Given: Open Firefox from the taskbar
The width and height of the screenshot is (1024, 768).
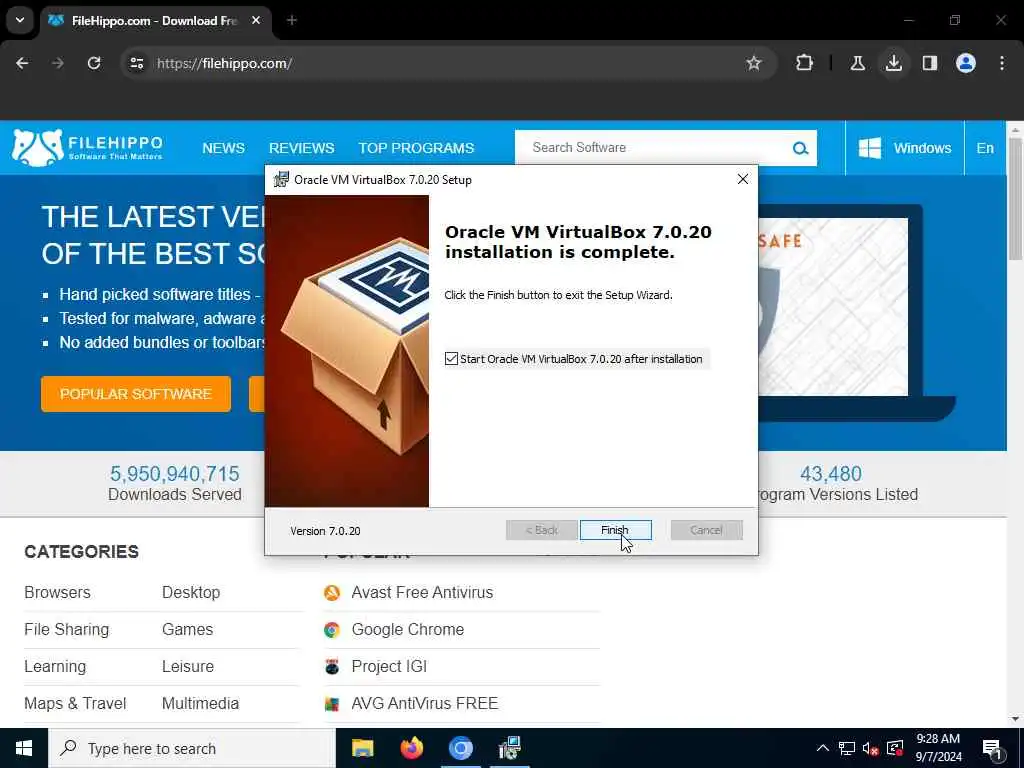Looking at the screenshot, I should tap(411, 748).
